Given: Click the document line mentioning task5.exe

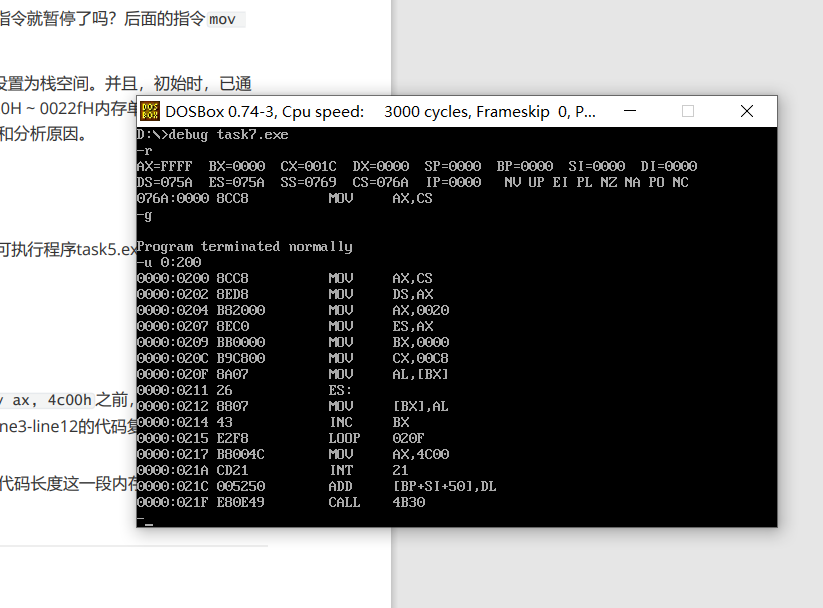Looking at the screenshot, I should [68, 249].
